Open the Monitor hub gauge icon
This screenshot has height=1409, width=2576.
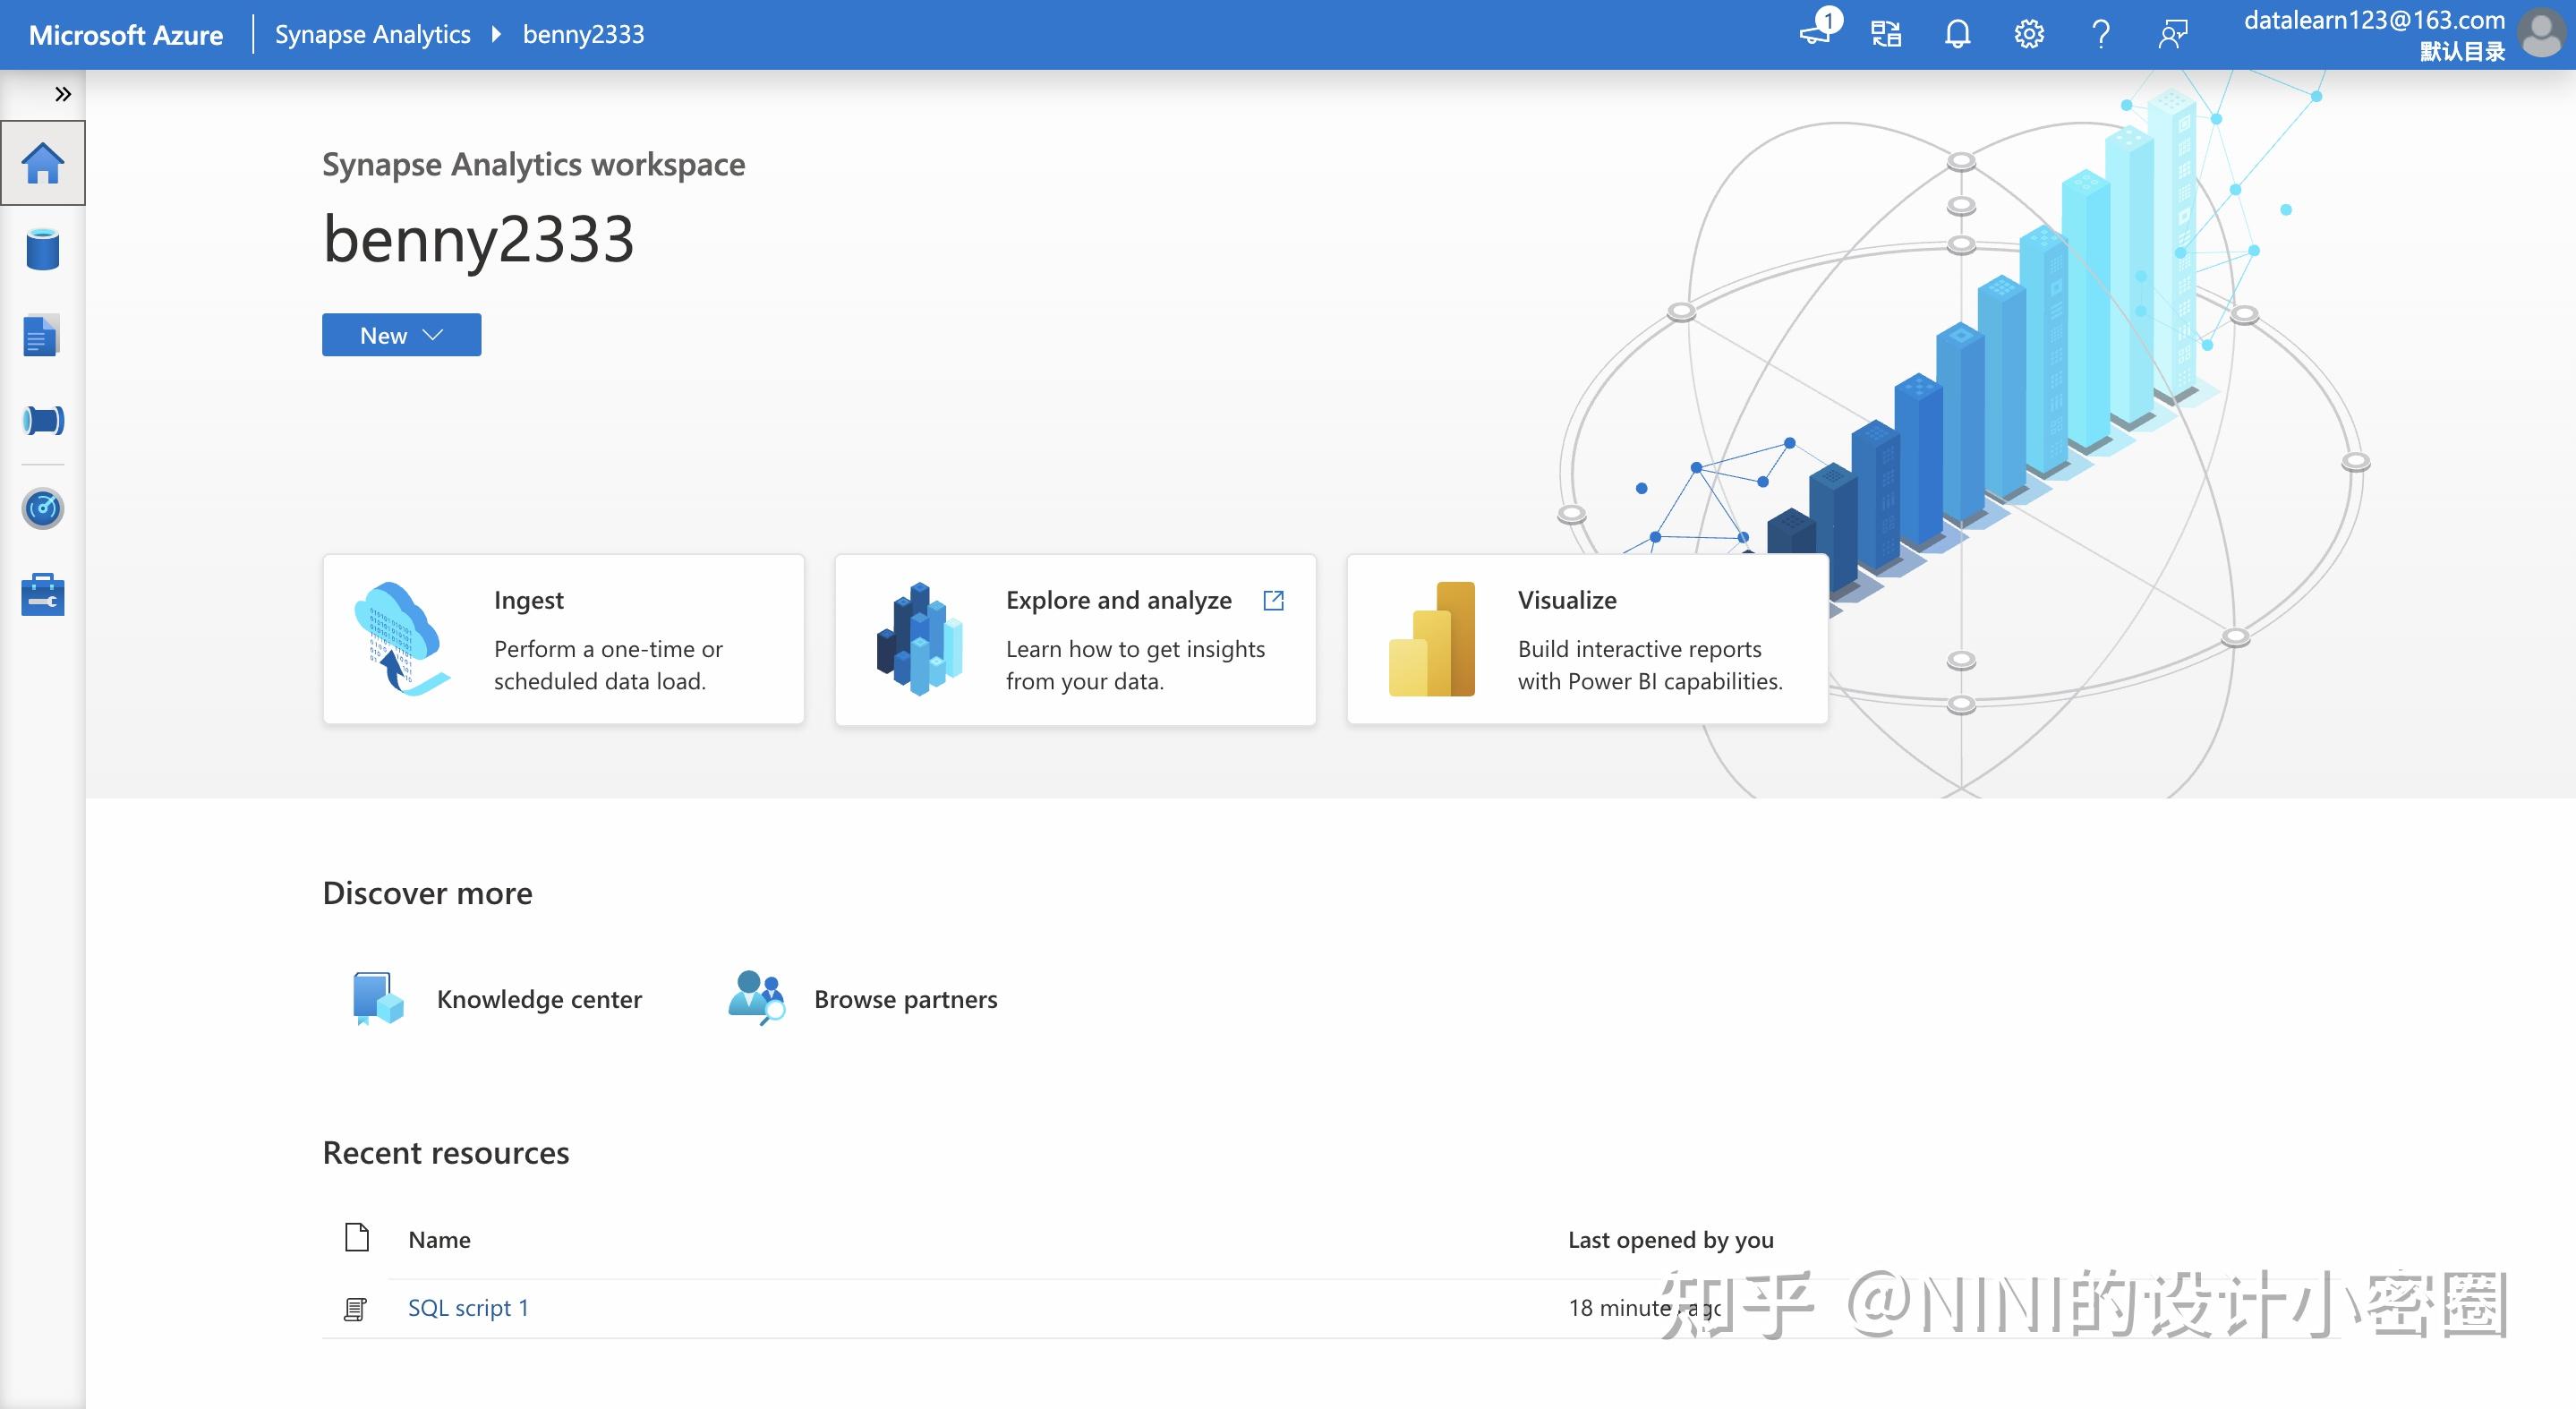43,507
